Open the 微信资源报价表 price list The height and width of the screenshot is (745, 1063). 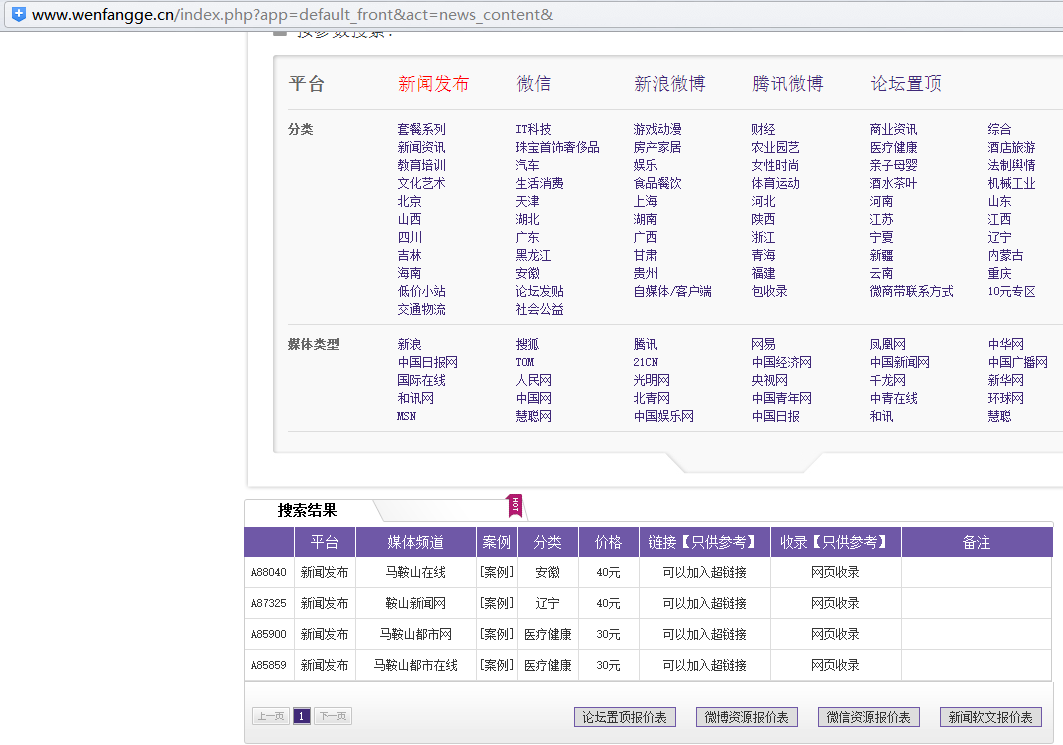point(869,717)
